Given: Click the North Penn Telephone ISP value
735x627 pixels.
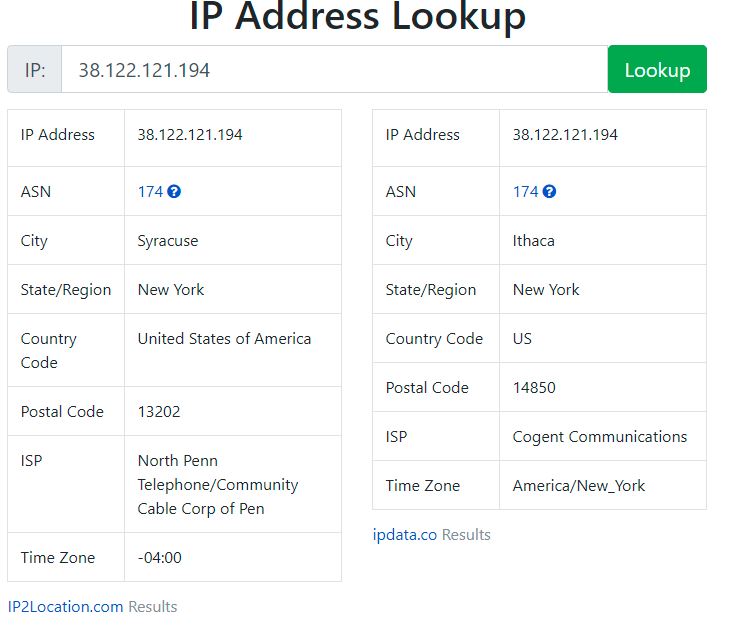Looking at the screenshot, I should pyautogui.click(x=218, y=485).
